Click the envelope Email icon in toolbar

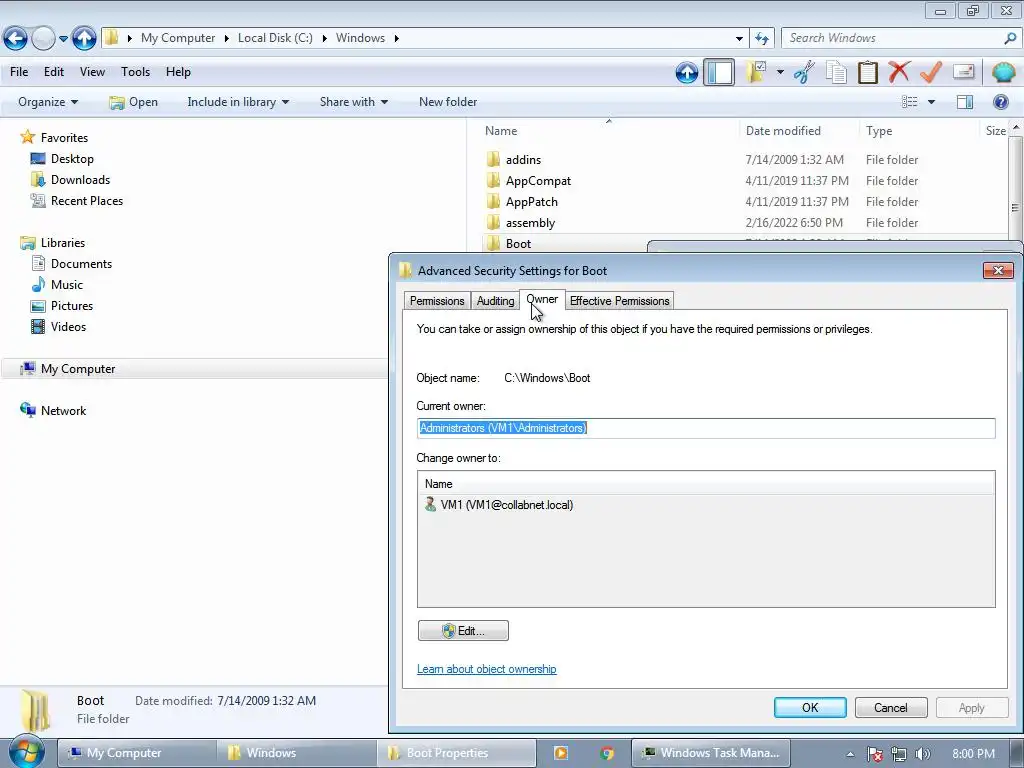(963, 72)
